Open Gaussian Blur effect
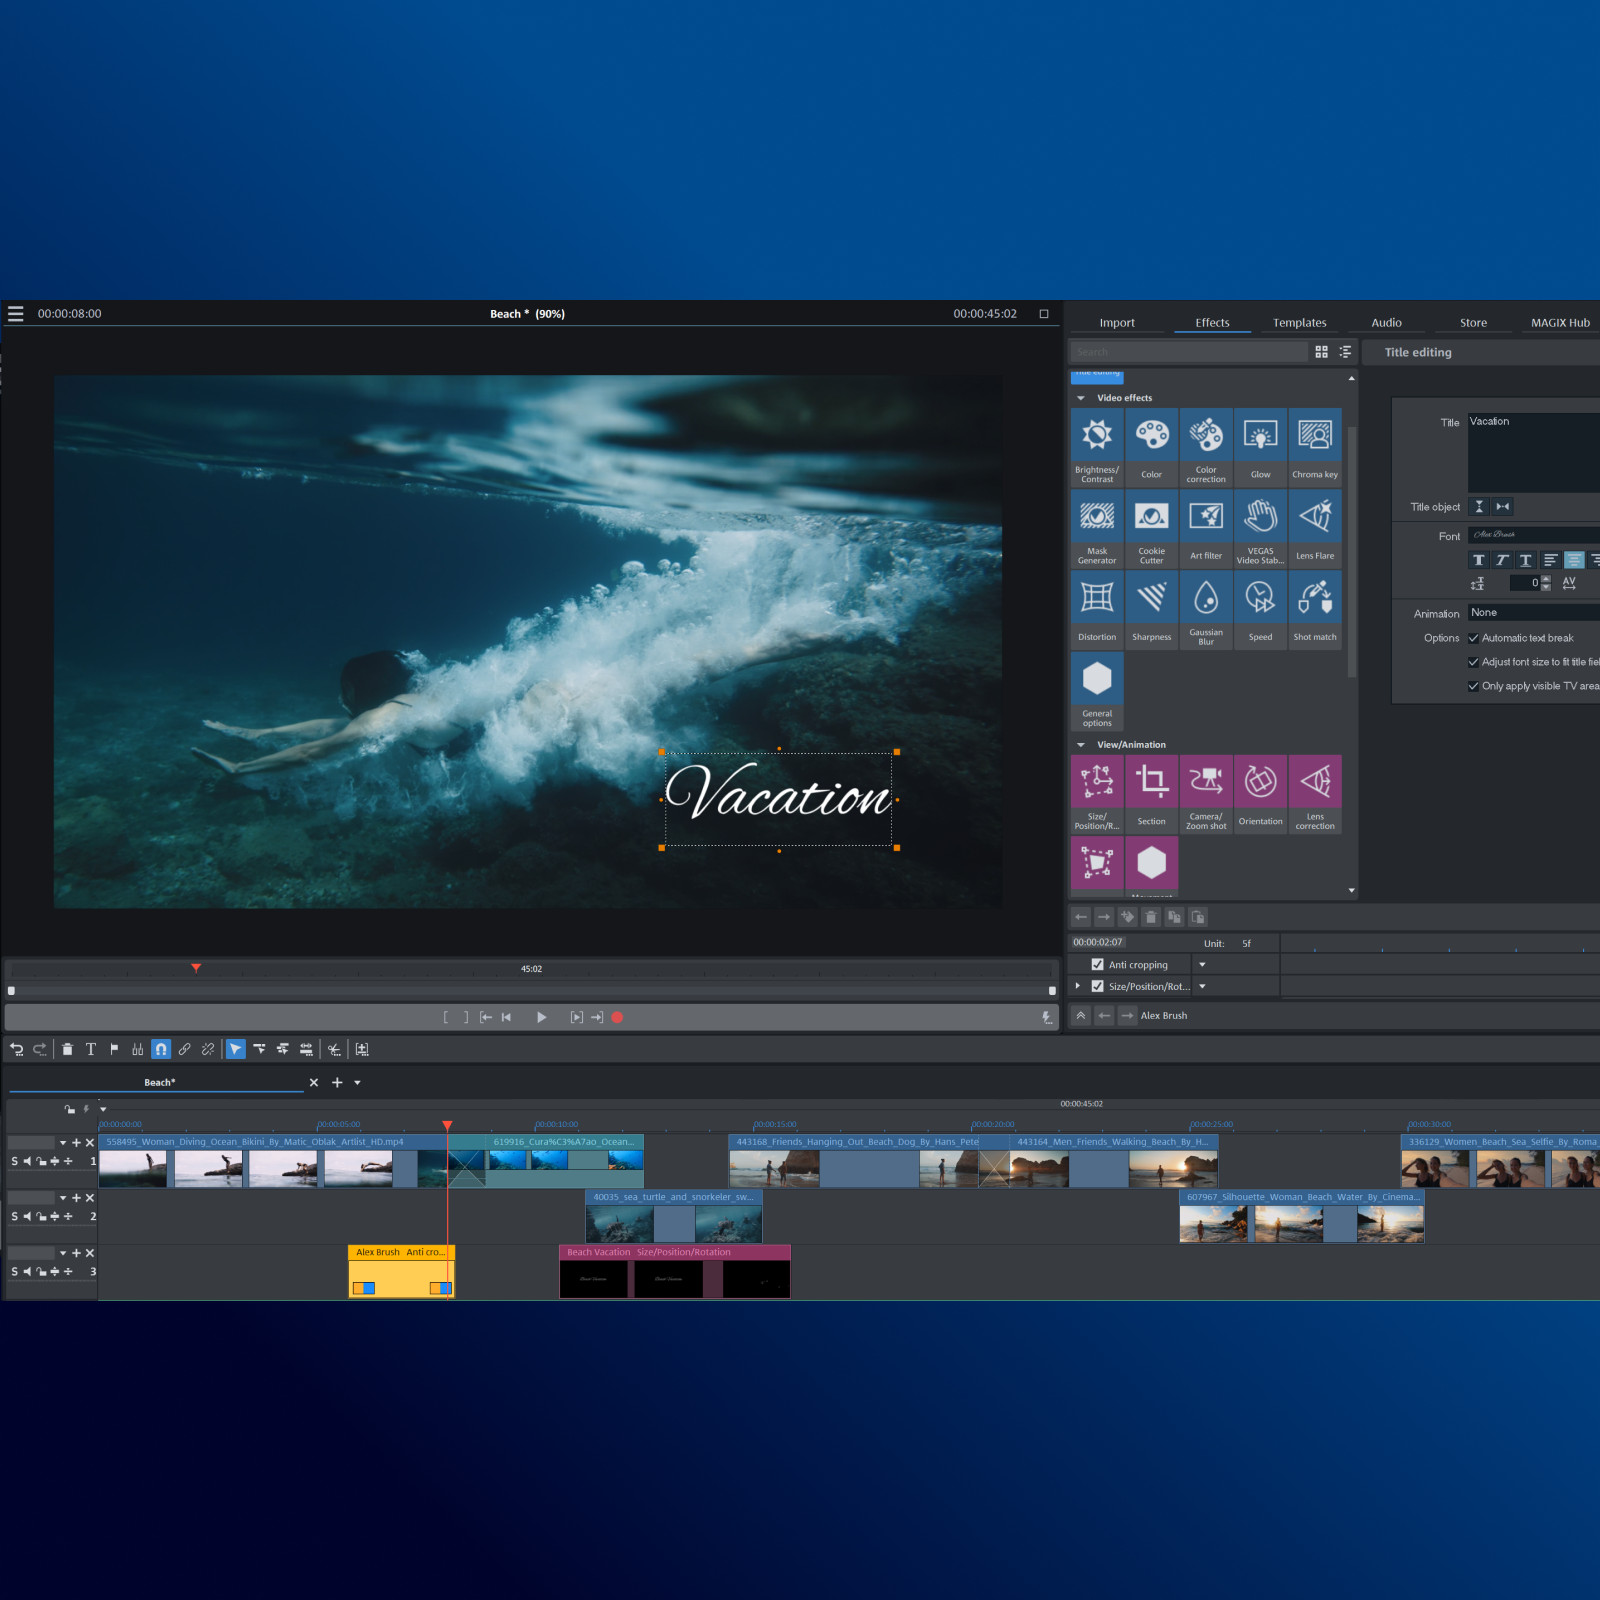 point(1206,609)
